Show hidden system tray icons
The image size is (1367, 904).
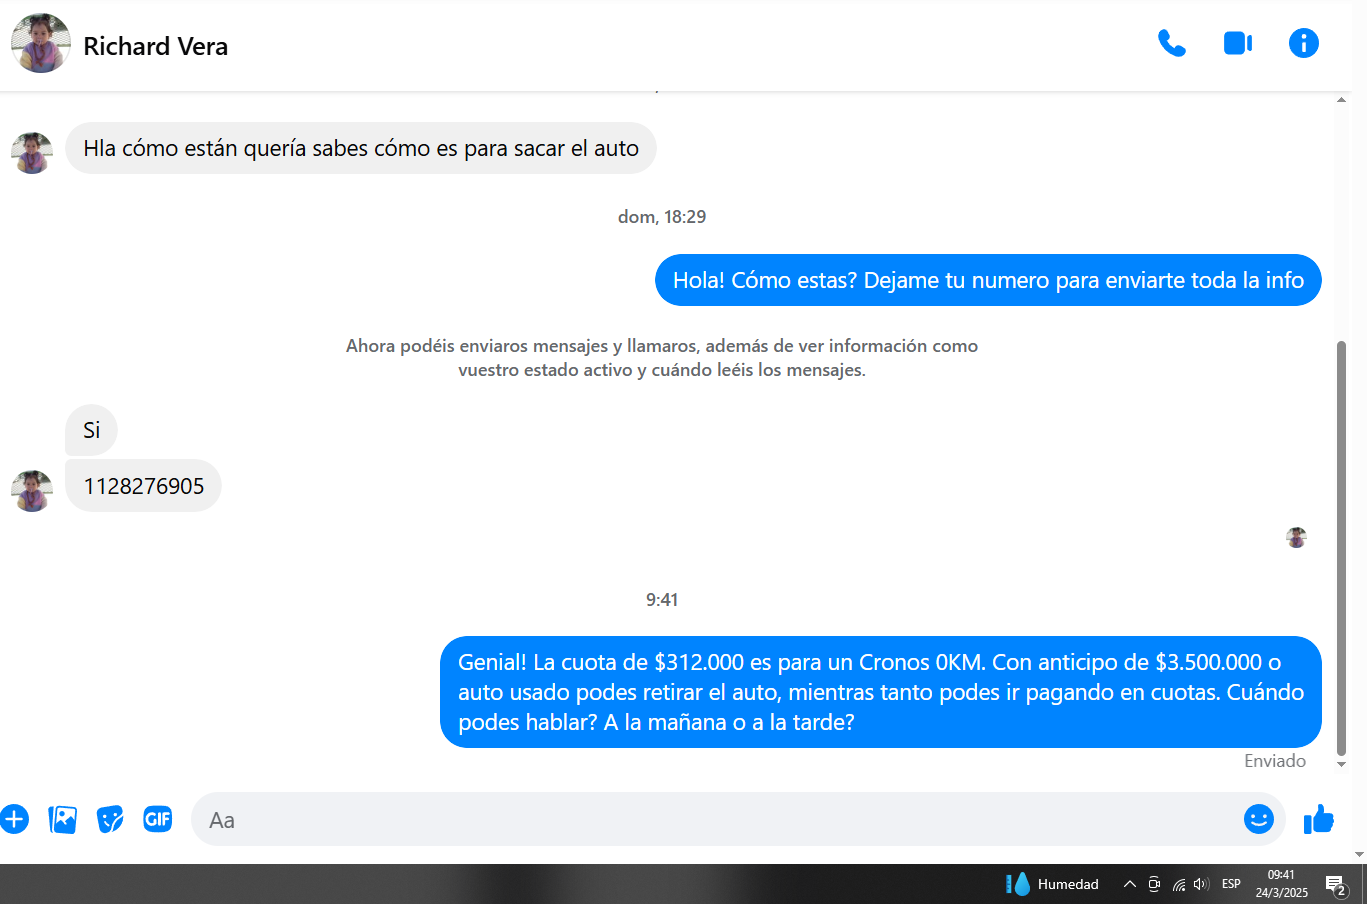(x=1130, y=884)
